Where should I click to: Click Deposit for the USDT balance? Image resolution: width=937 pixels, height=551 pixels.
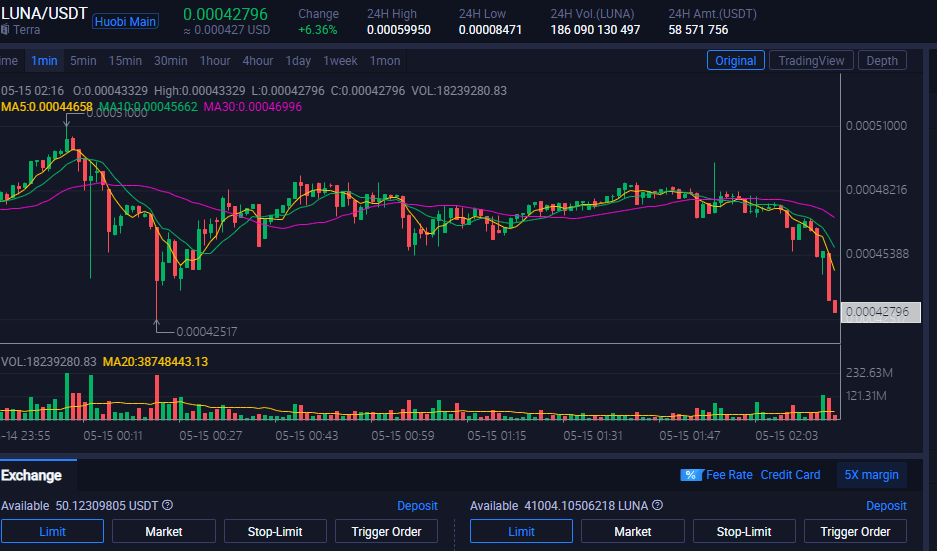pyautogui.click(x=417, y=506)
